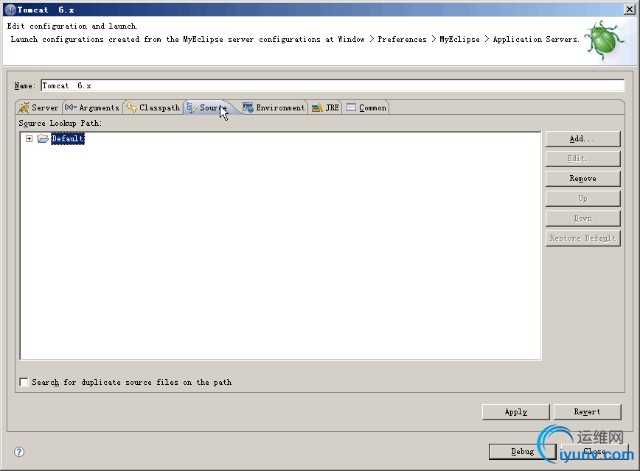
Task: Click the Up button
Action: click(583, 198)
